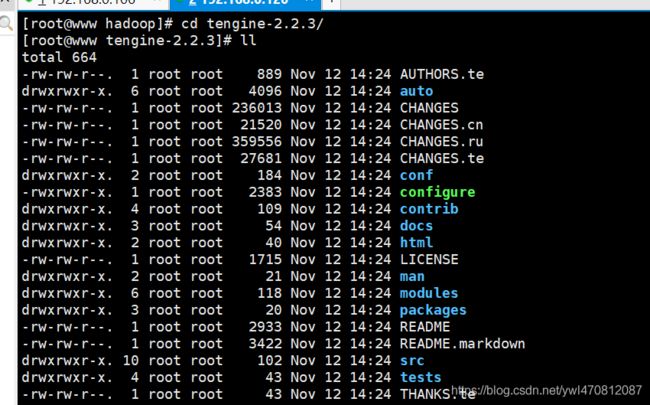Click the blue 'conf' directory name
The width and height of the screenshot is (650, 405).
pos(417,175)
